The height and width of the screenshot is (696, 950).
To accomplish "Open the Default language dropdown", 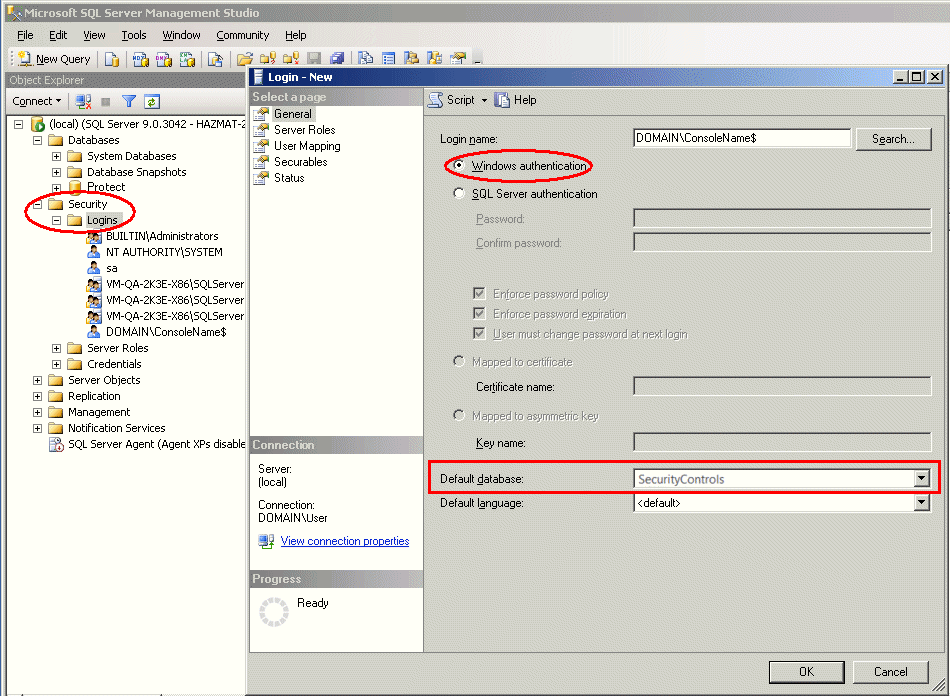I will 922,503.
